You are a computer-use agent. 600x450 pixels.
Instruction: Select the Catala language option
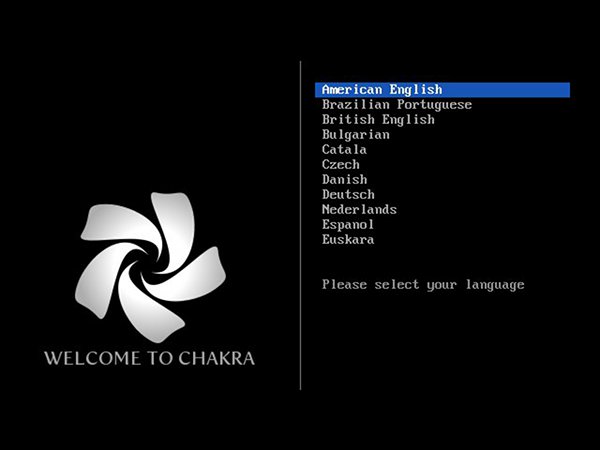344,150
